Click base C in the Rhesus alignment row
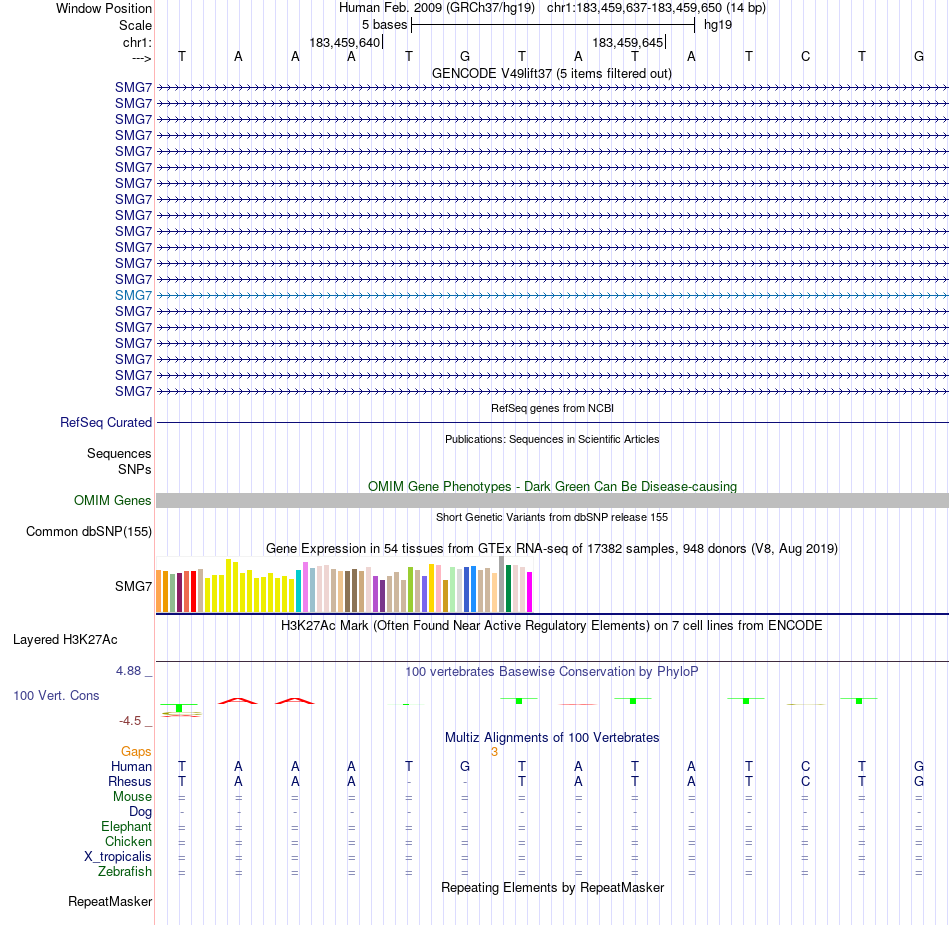The width and height of the screenshot is (950, 925). (x=805, y=781)
